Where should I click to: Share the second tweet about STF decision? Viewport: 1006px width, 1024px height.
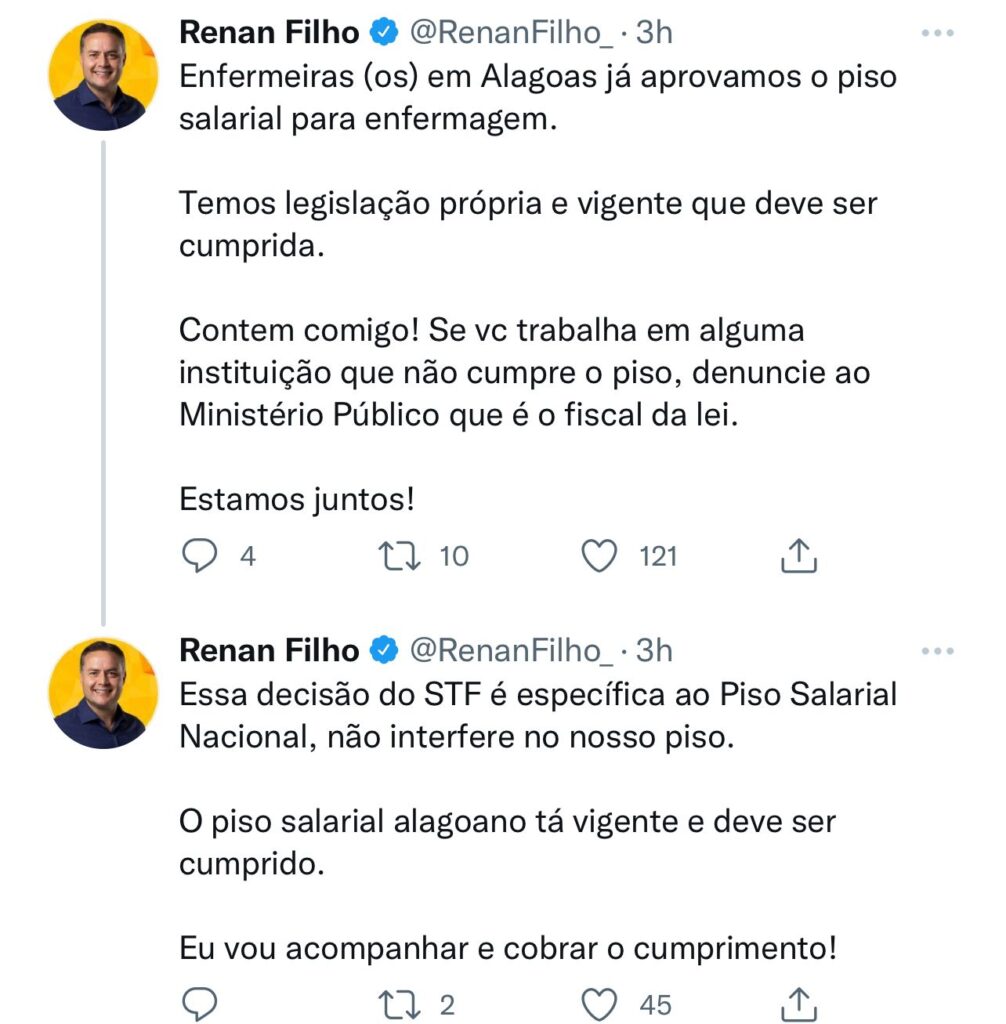pos(798,1003)
